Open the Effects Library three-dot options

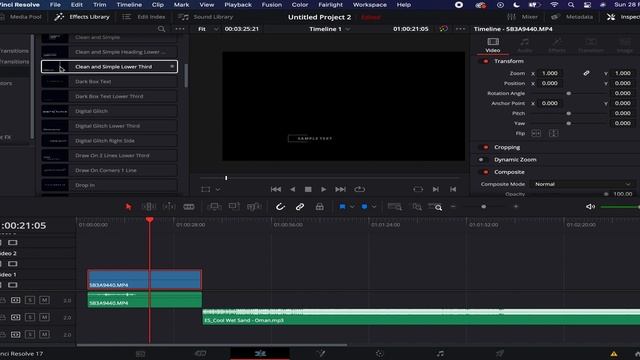tap(180, 29)
